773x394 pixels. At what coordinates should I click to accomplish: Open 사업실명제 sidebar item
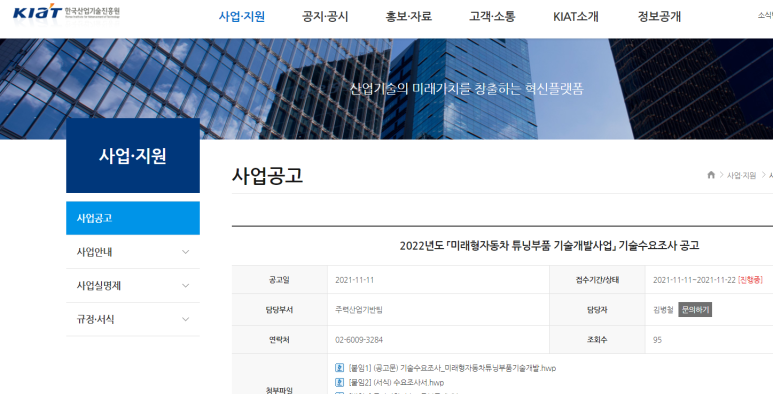point(133,286)
